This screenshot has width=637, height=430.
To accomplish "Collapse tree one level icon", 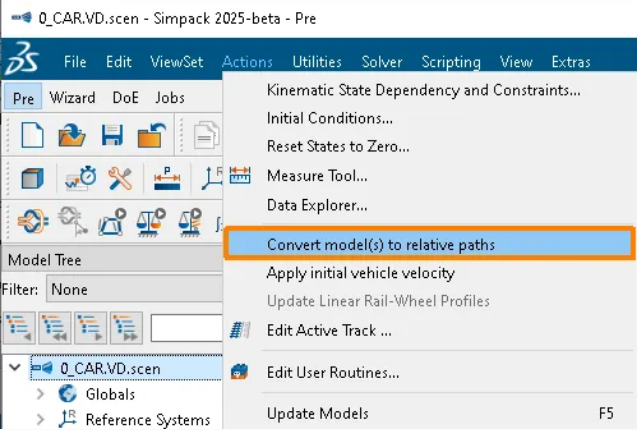I will (19, 328).
